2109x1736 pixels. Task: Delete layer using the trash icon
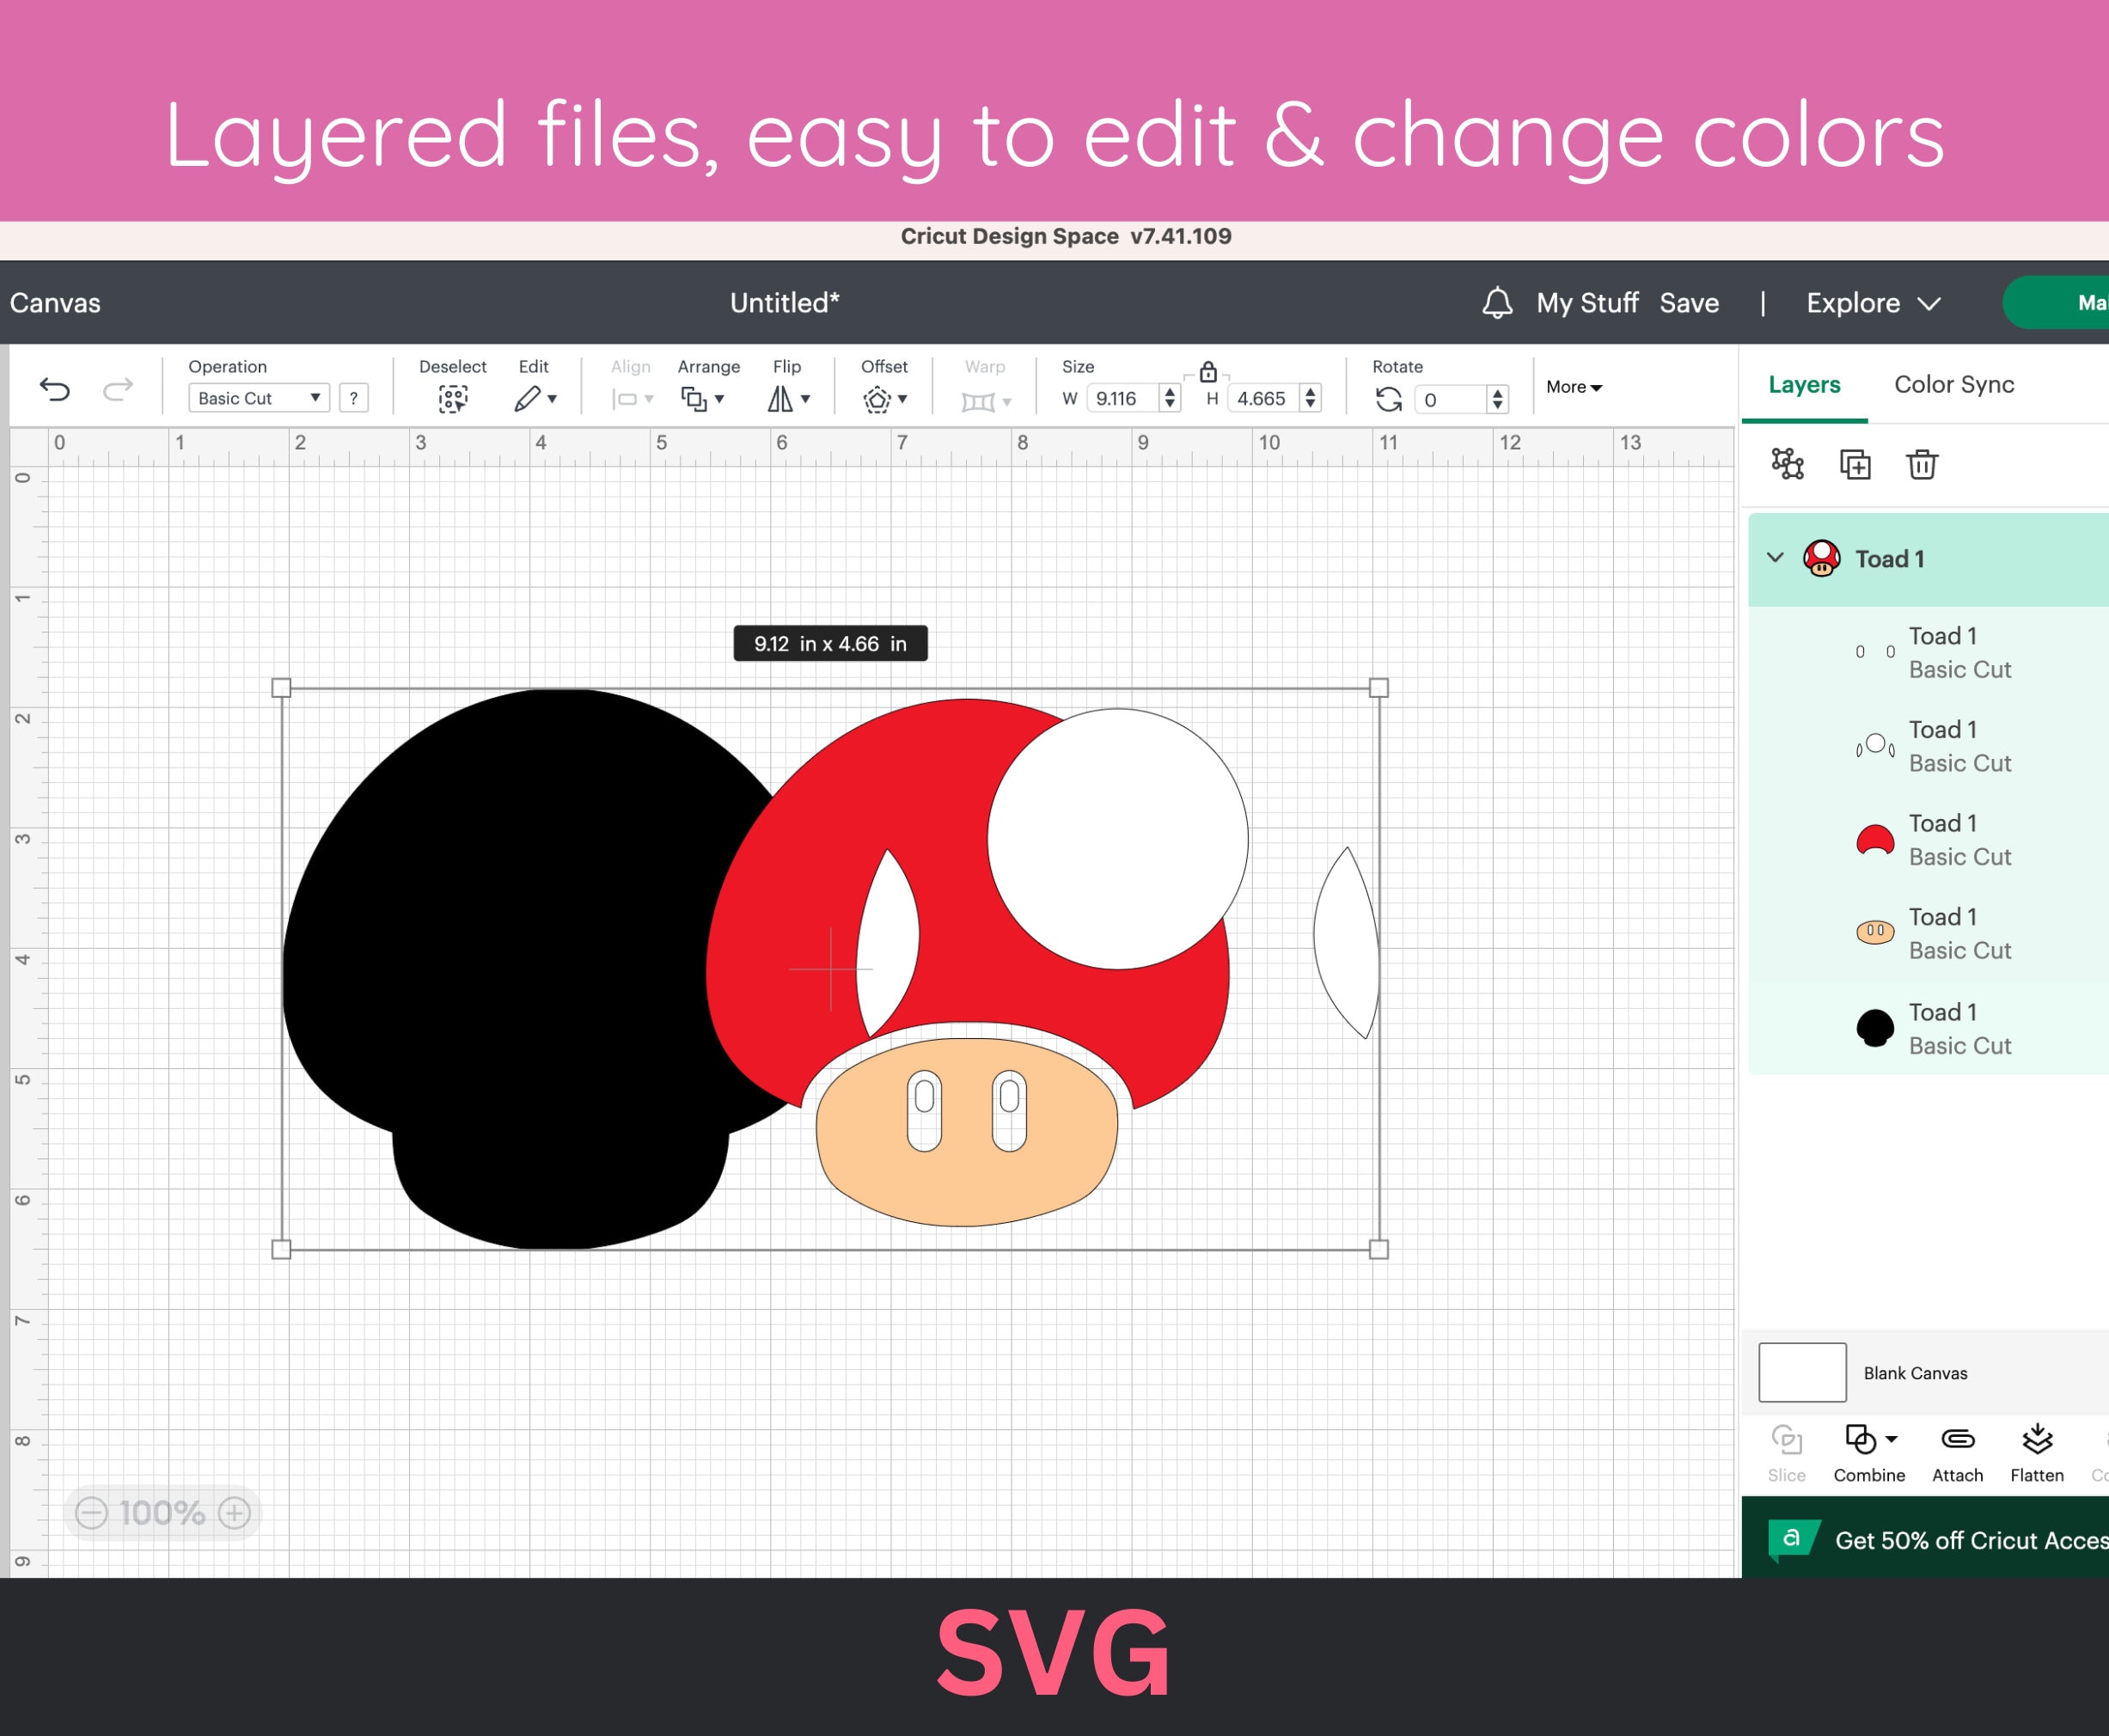coord(1922,464)
